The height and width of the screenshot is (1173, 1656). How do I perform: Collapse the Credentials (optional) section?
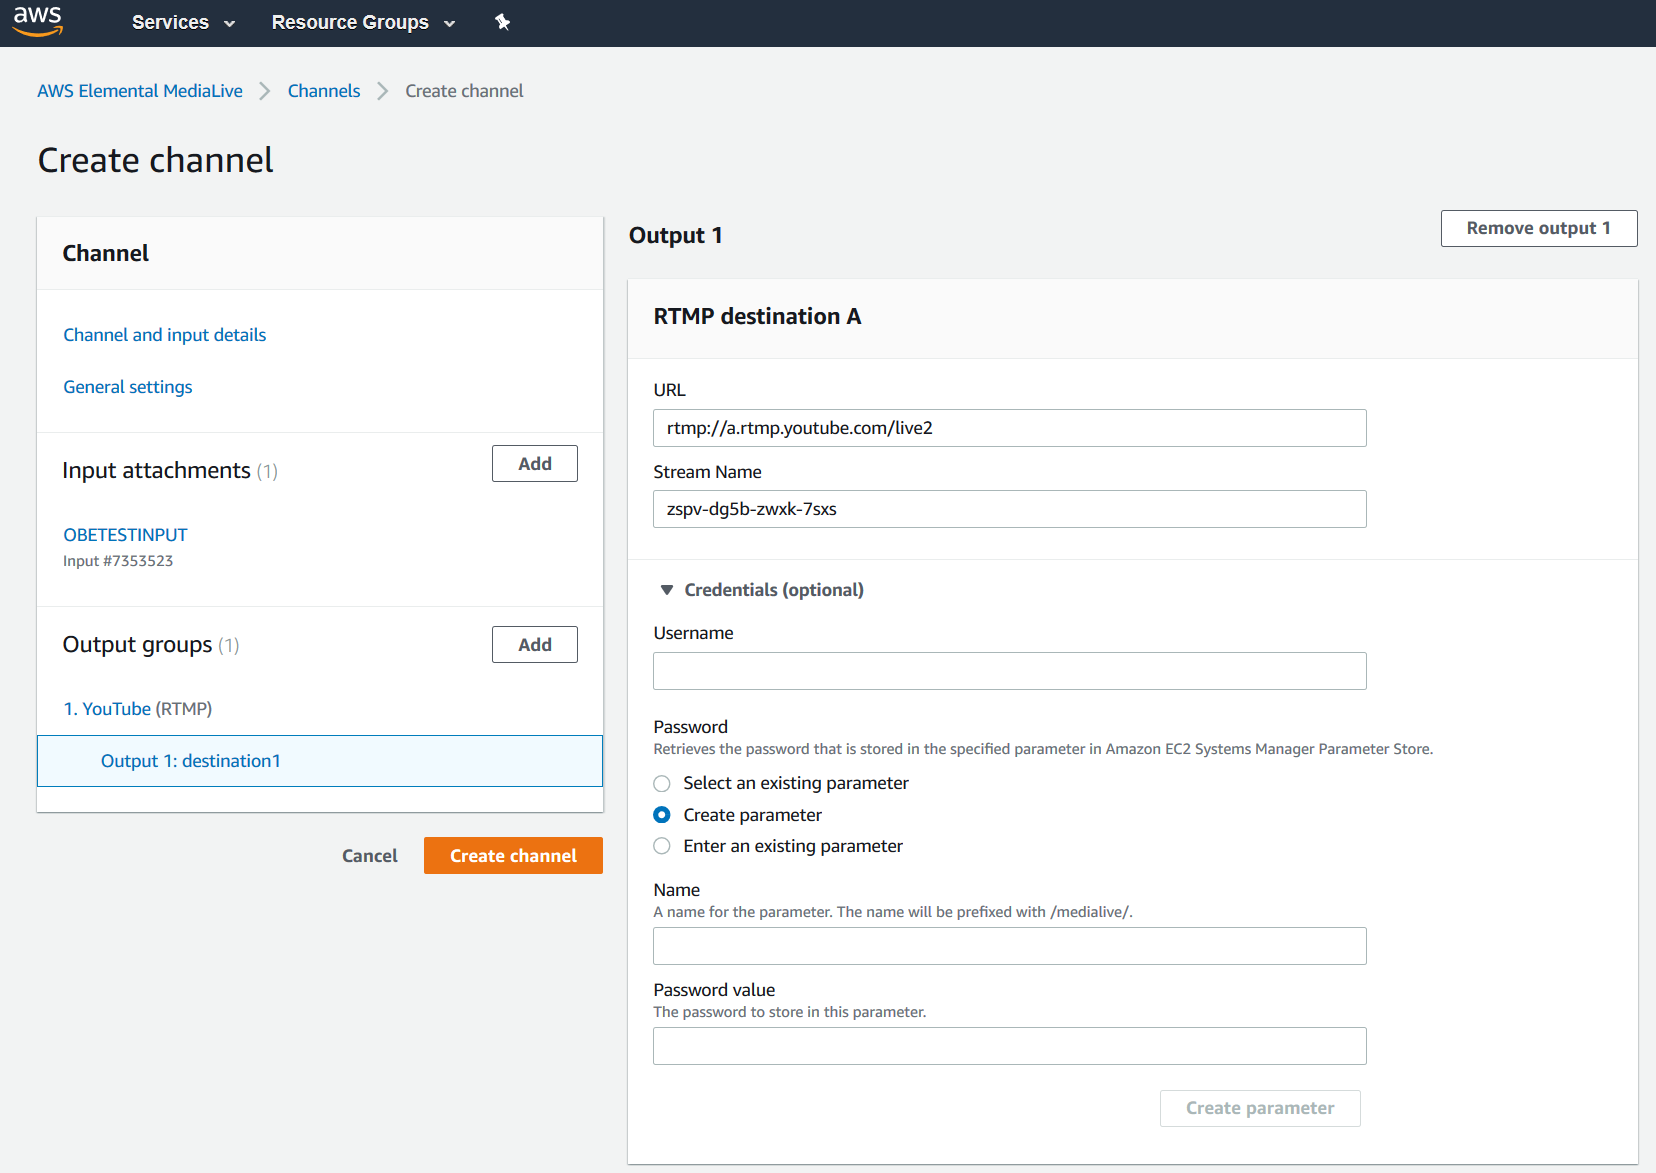(761, 590)
